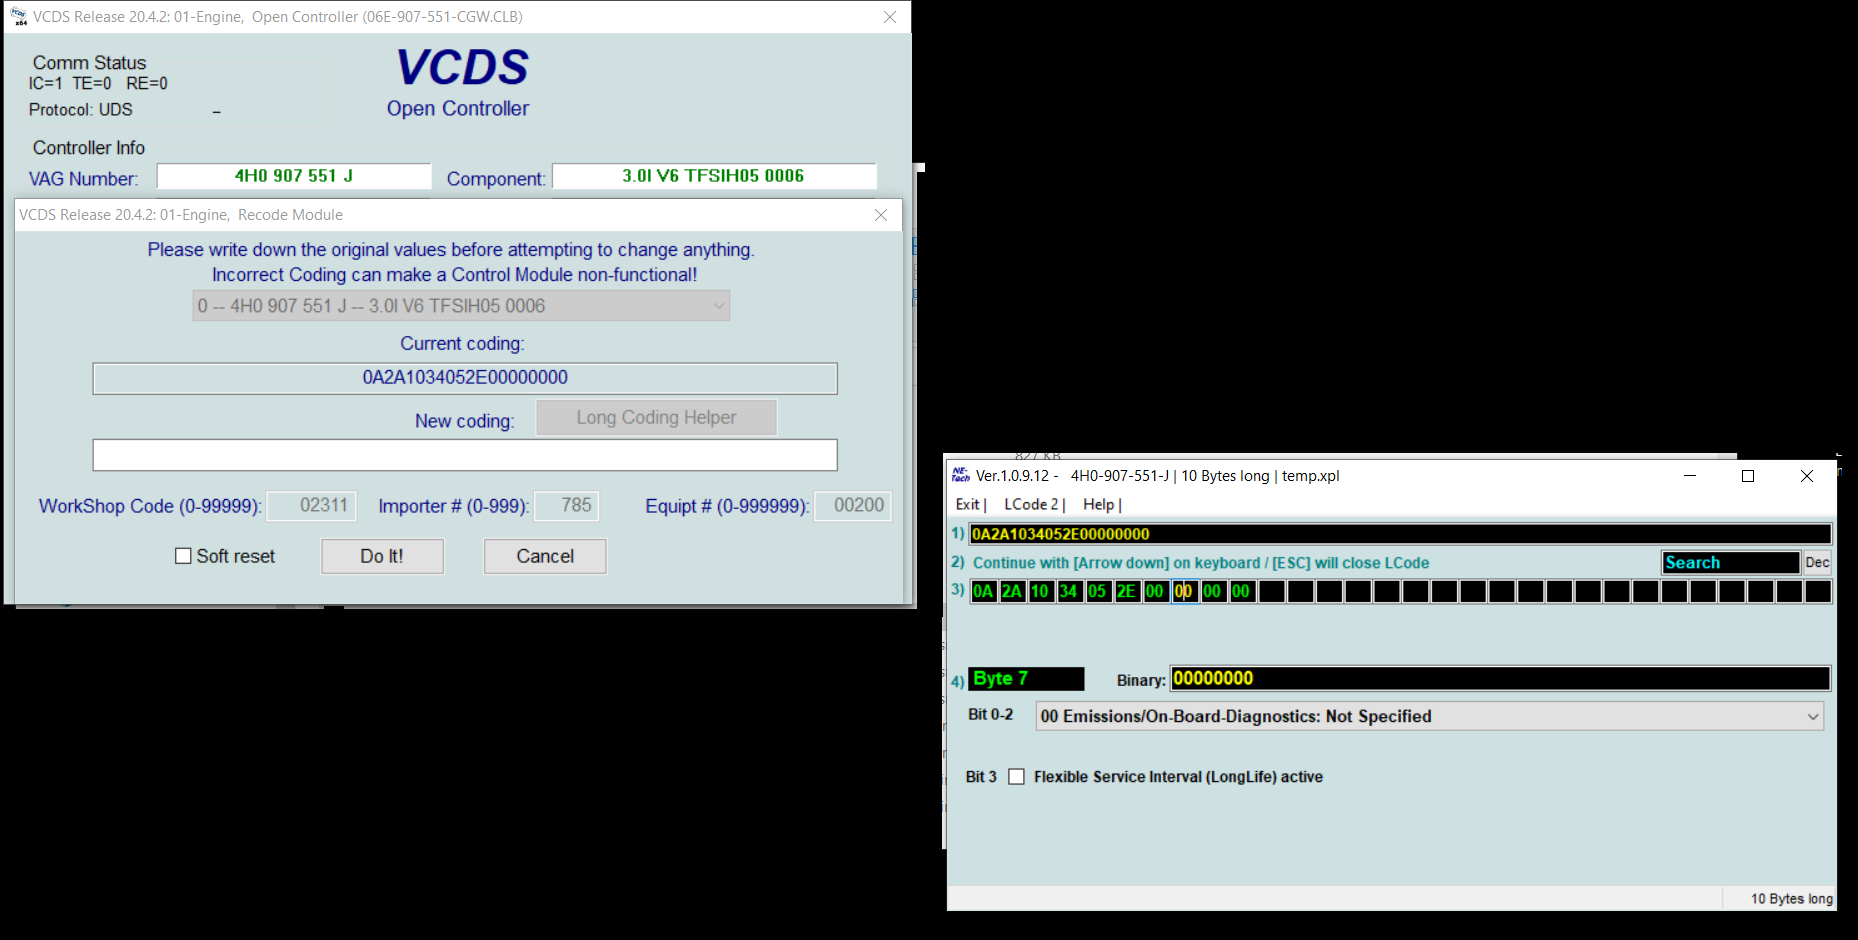Screen dimensions: 1858x940
Task: Click the Cancel button
Action: pyautogui.click(x=545, y=557)
